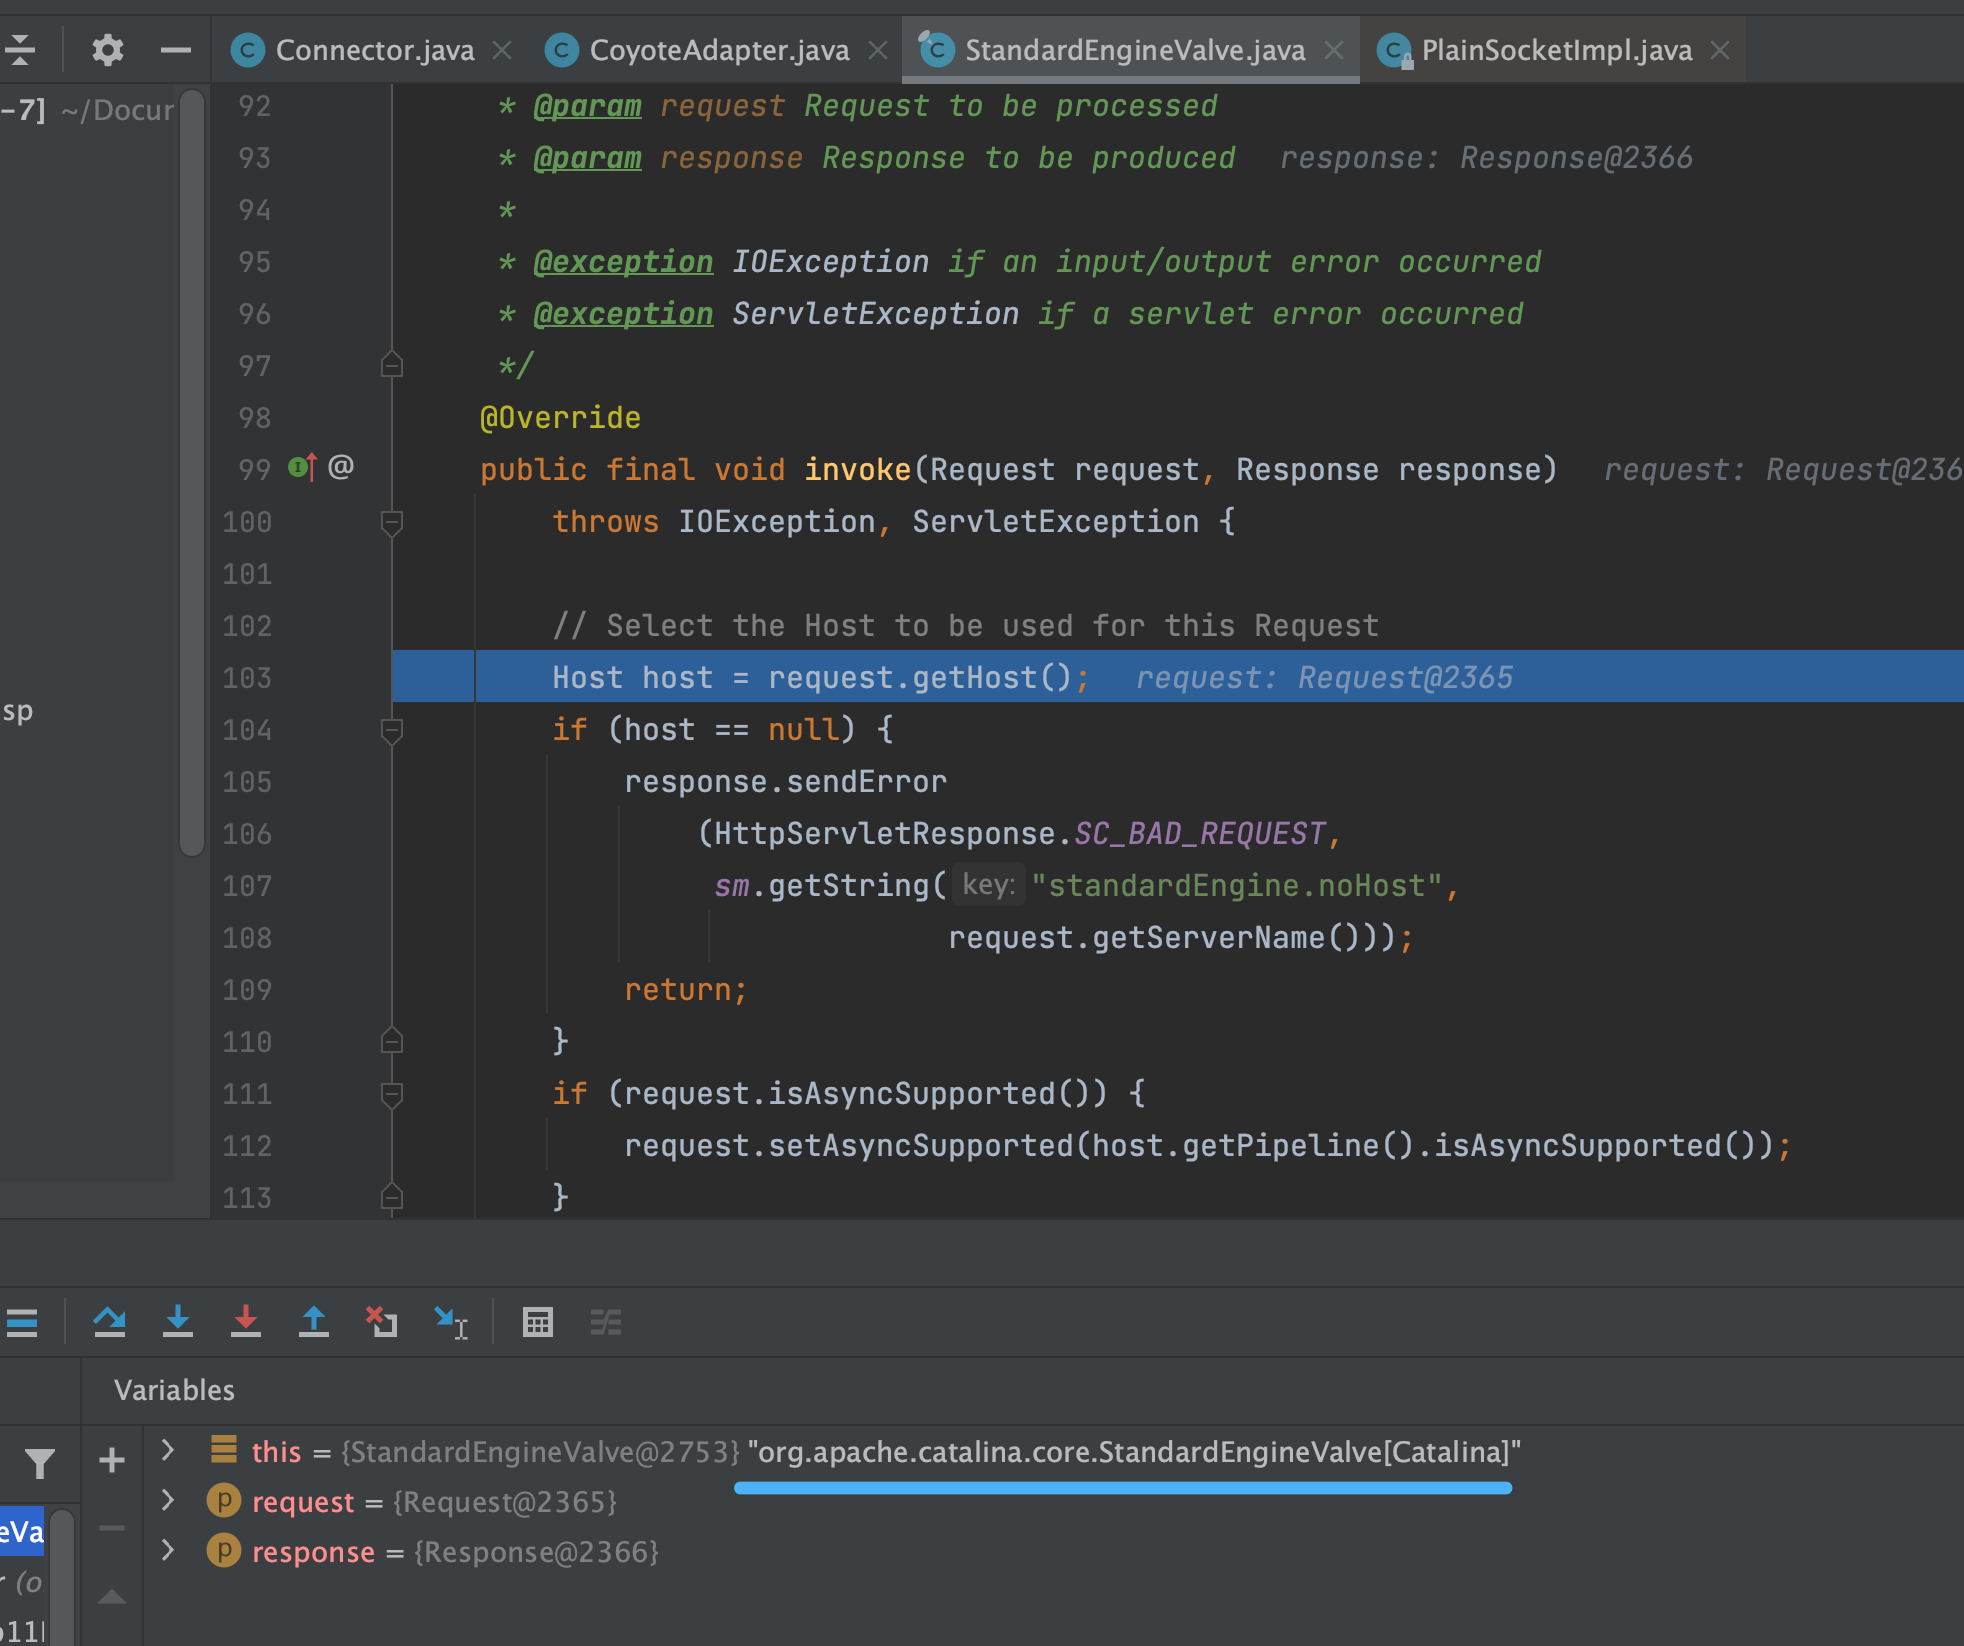Image resolution: width=1964 pixels, height=1646 pixels.
Task: Expand the request variable node
Action: click(168, 1500)
